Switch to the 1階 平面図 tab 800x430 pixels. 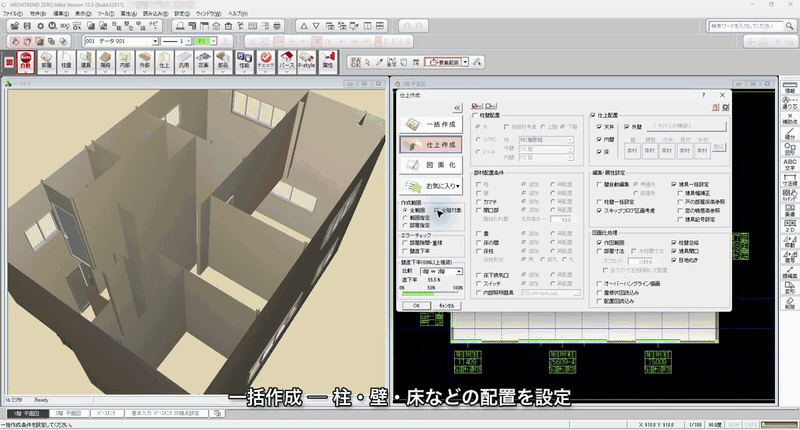tap(27, 413)
